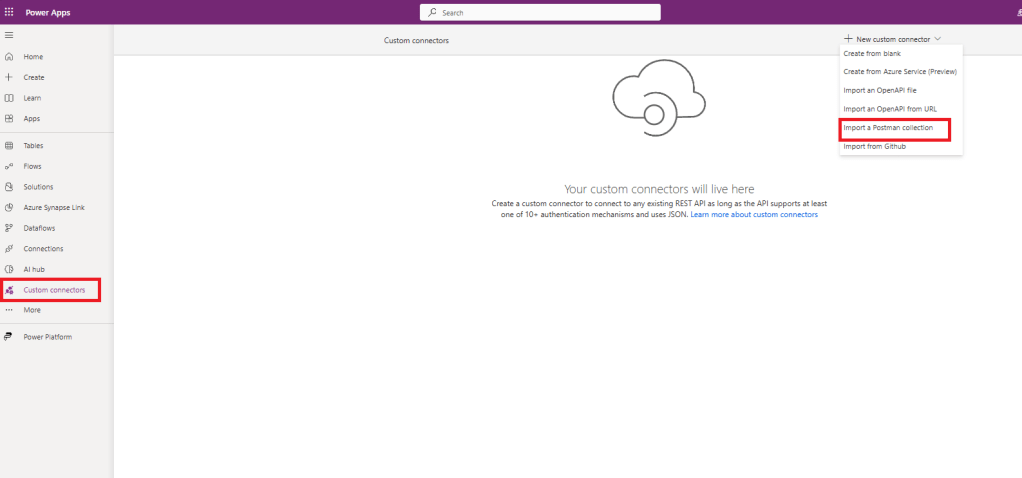Collapse the left navigation hamburger menu
This screenshot has height=478, width=1022.
pyautogui.click(x=9, y=35)
